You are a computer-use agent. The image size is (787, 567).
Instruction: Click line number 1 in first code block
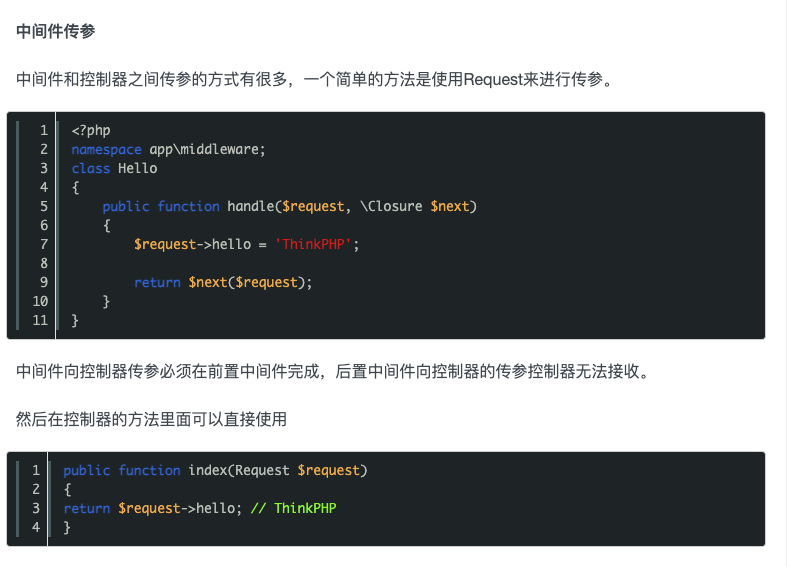[x=44, y=130]
